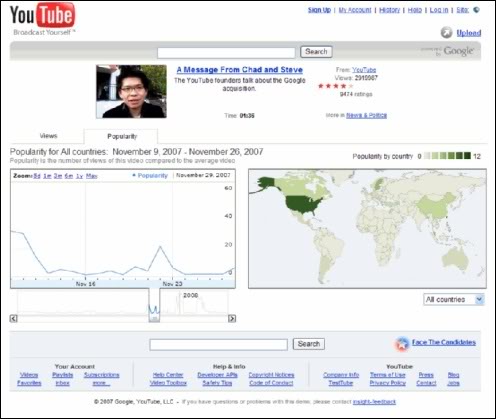Open Face The Candidates link
496x419 pixels.
[x=444, y=342]
